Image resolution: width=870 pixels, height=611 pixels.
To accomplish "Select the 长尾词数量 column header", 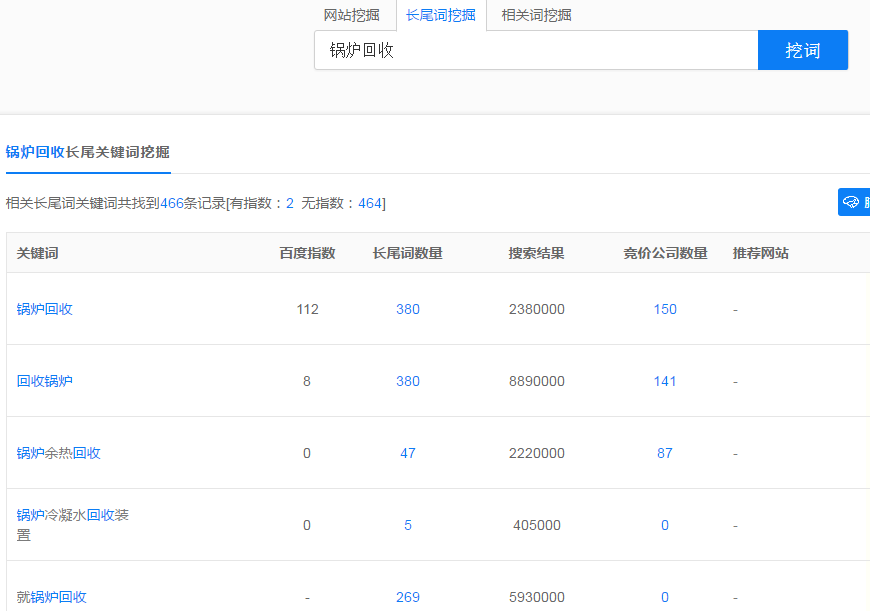I will click(x=407, y=253).
